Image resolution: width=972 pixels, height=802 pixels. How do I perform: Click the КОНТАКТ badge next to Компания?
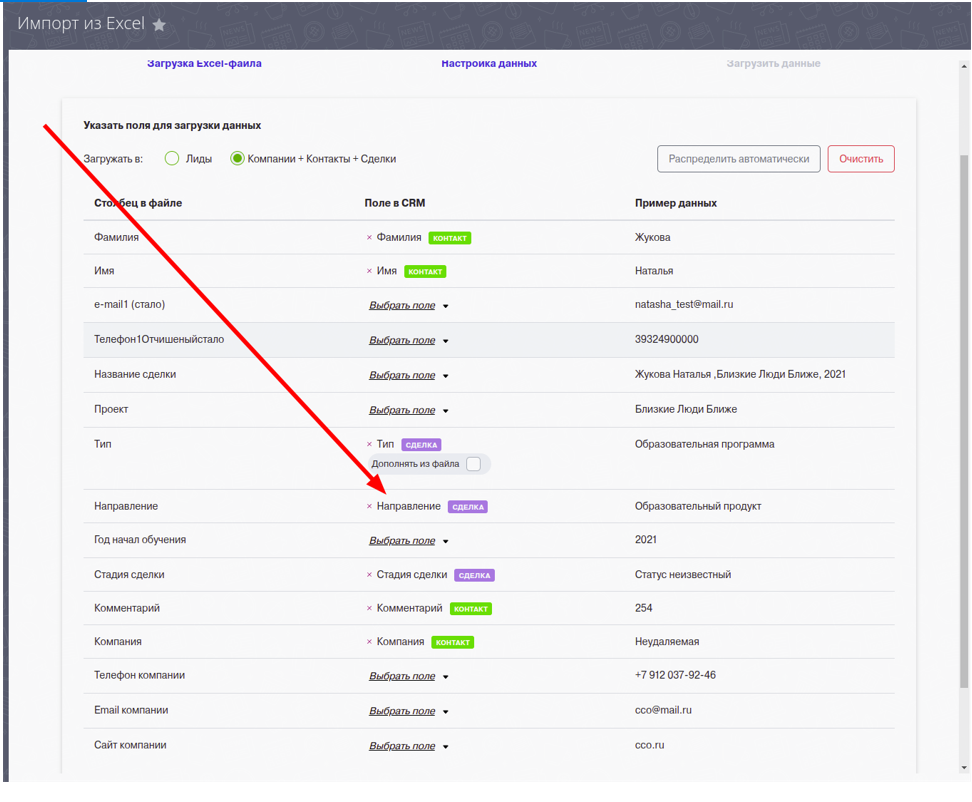pos(453,642)
